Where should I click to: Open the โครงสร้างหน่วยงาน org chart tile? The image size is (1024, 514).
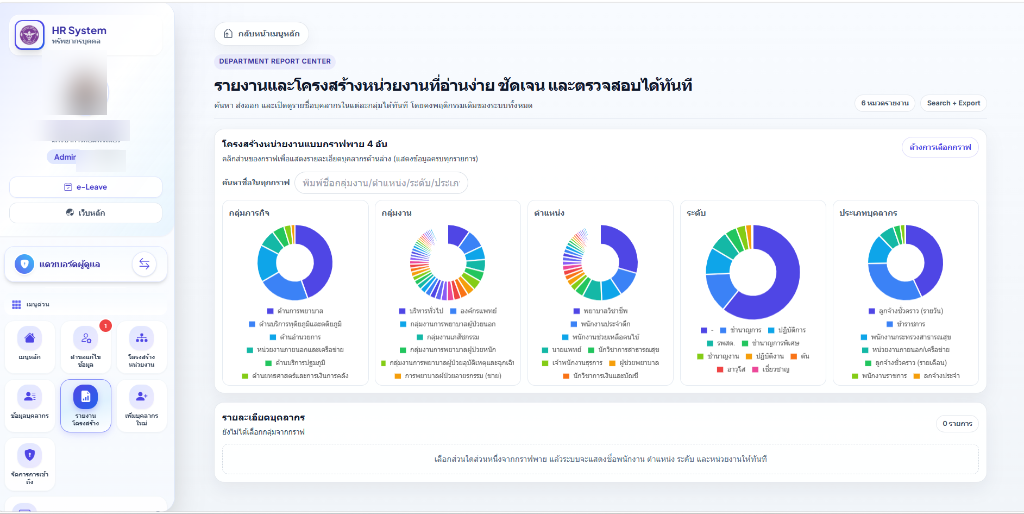(141, 347)
